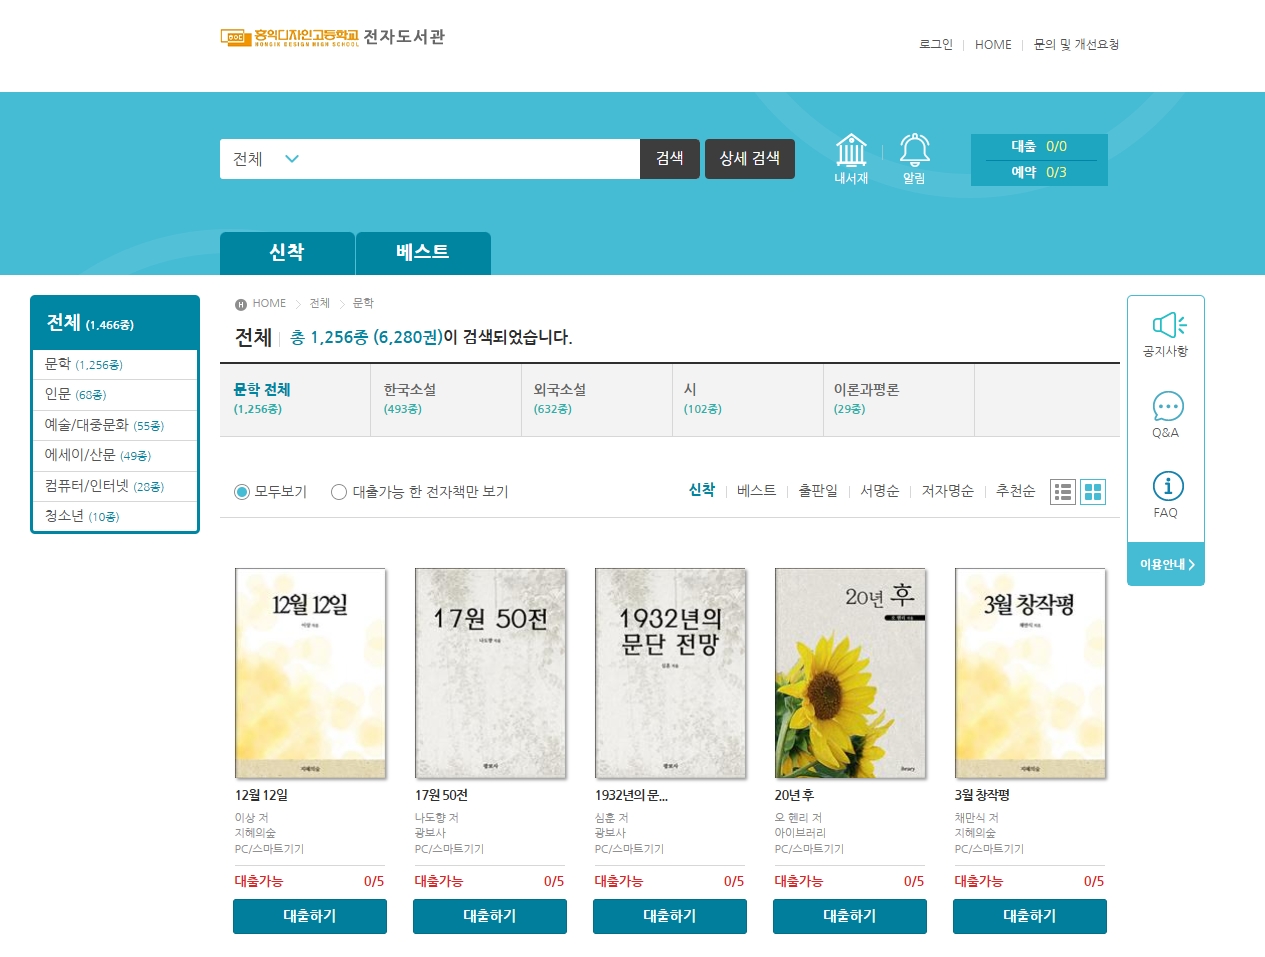Click the search text input field

coord(470,159)
